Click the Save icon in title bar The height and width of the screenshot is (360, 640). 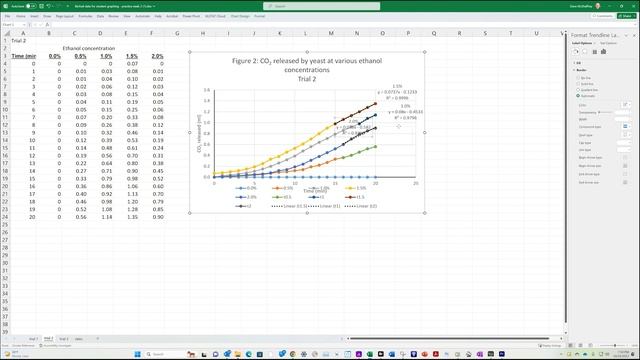click(x=41, y=6)
